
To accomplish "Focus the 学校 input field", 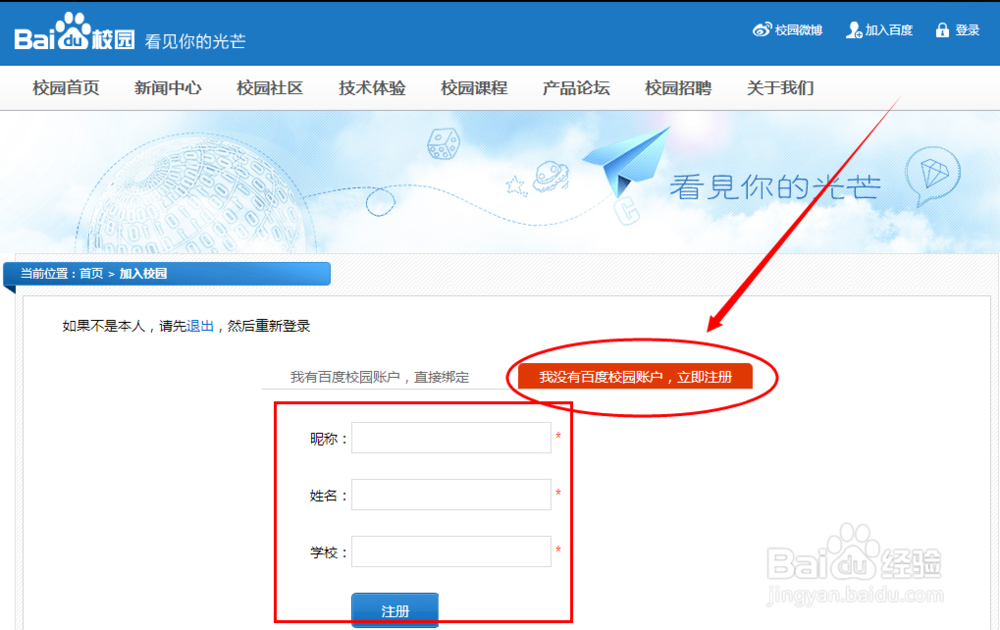I will pos(451,551).
